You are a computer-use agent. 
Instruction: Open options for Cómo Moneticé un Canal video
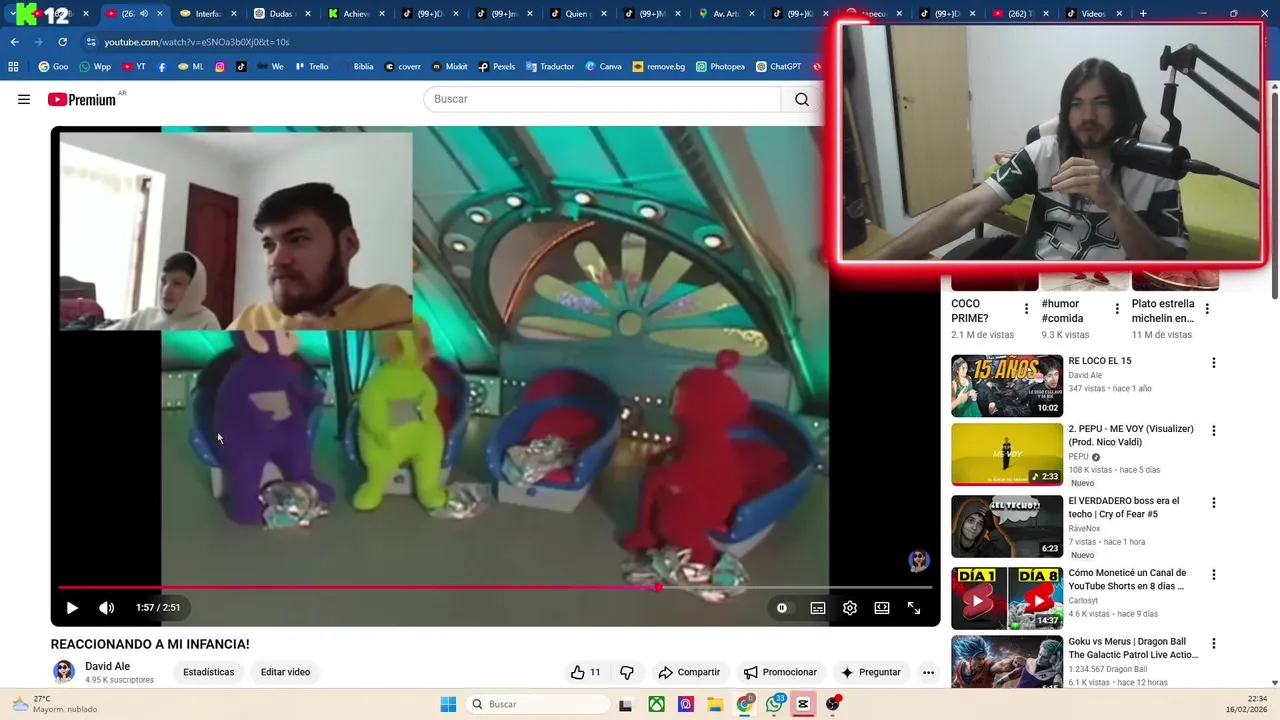click(1213, 575)
